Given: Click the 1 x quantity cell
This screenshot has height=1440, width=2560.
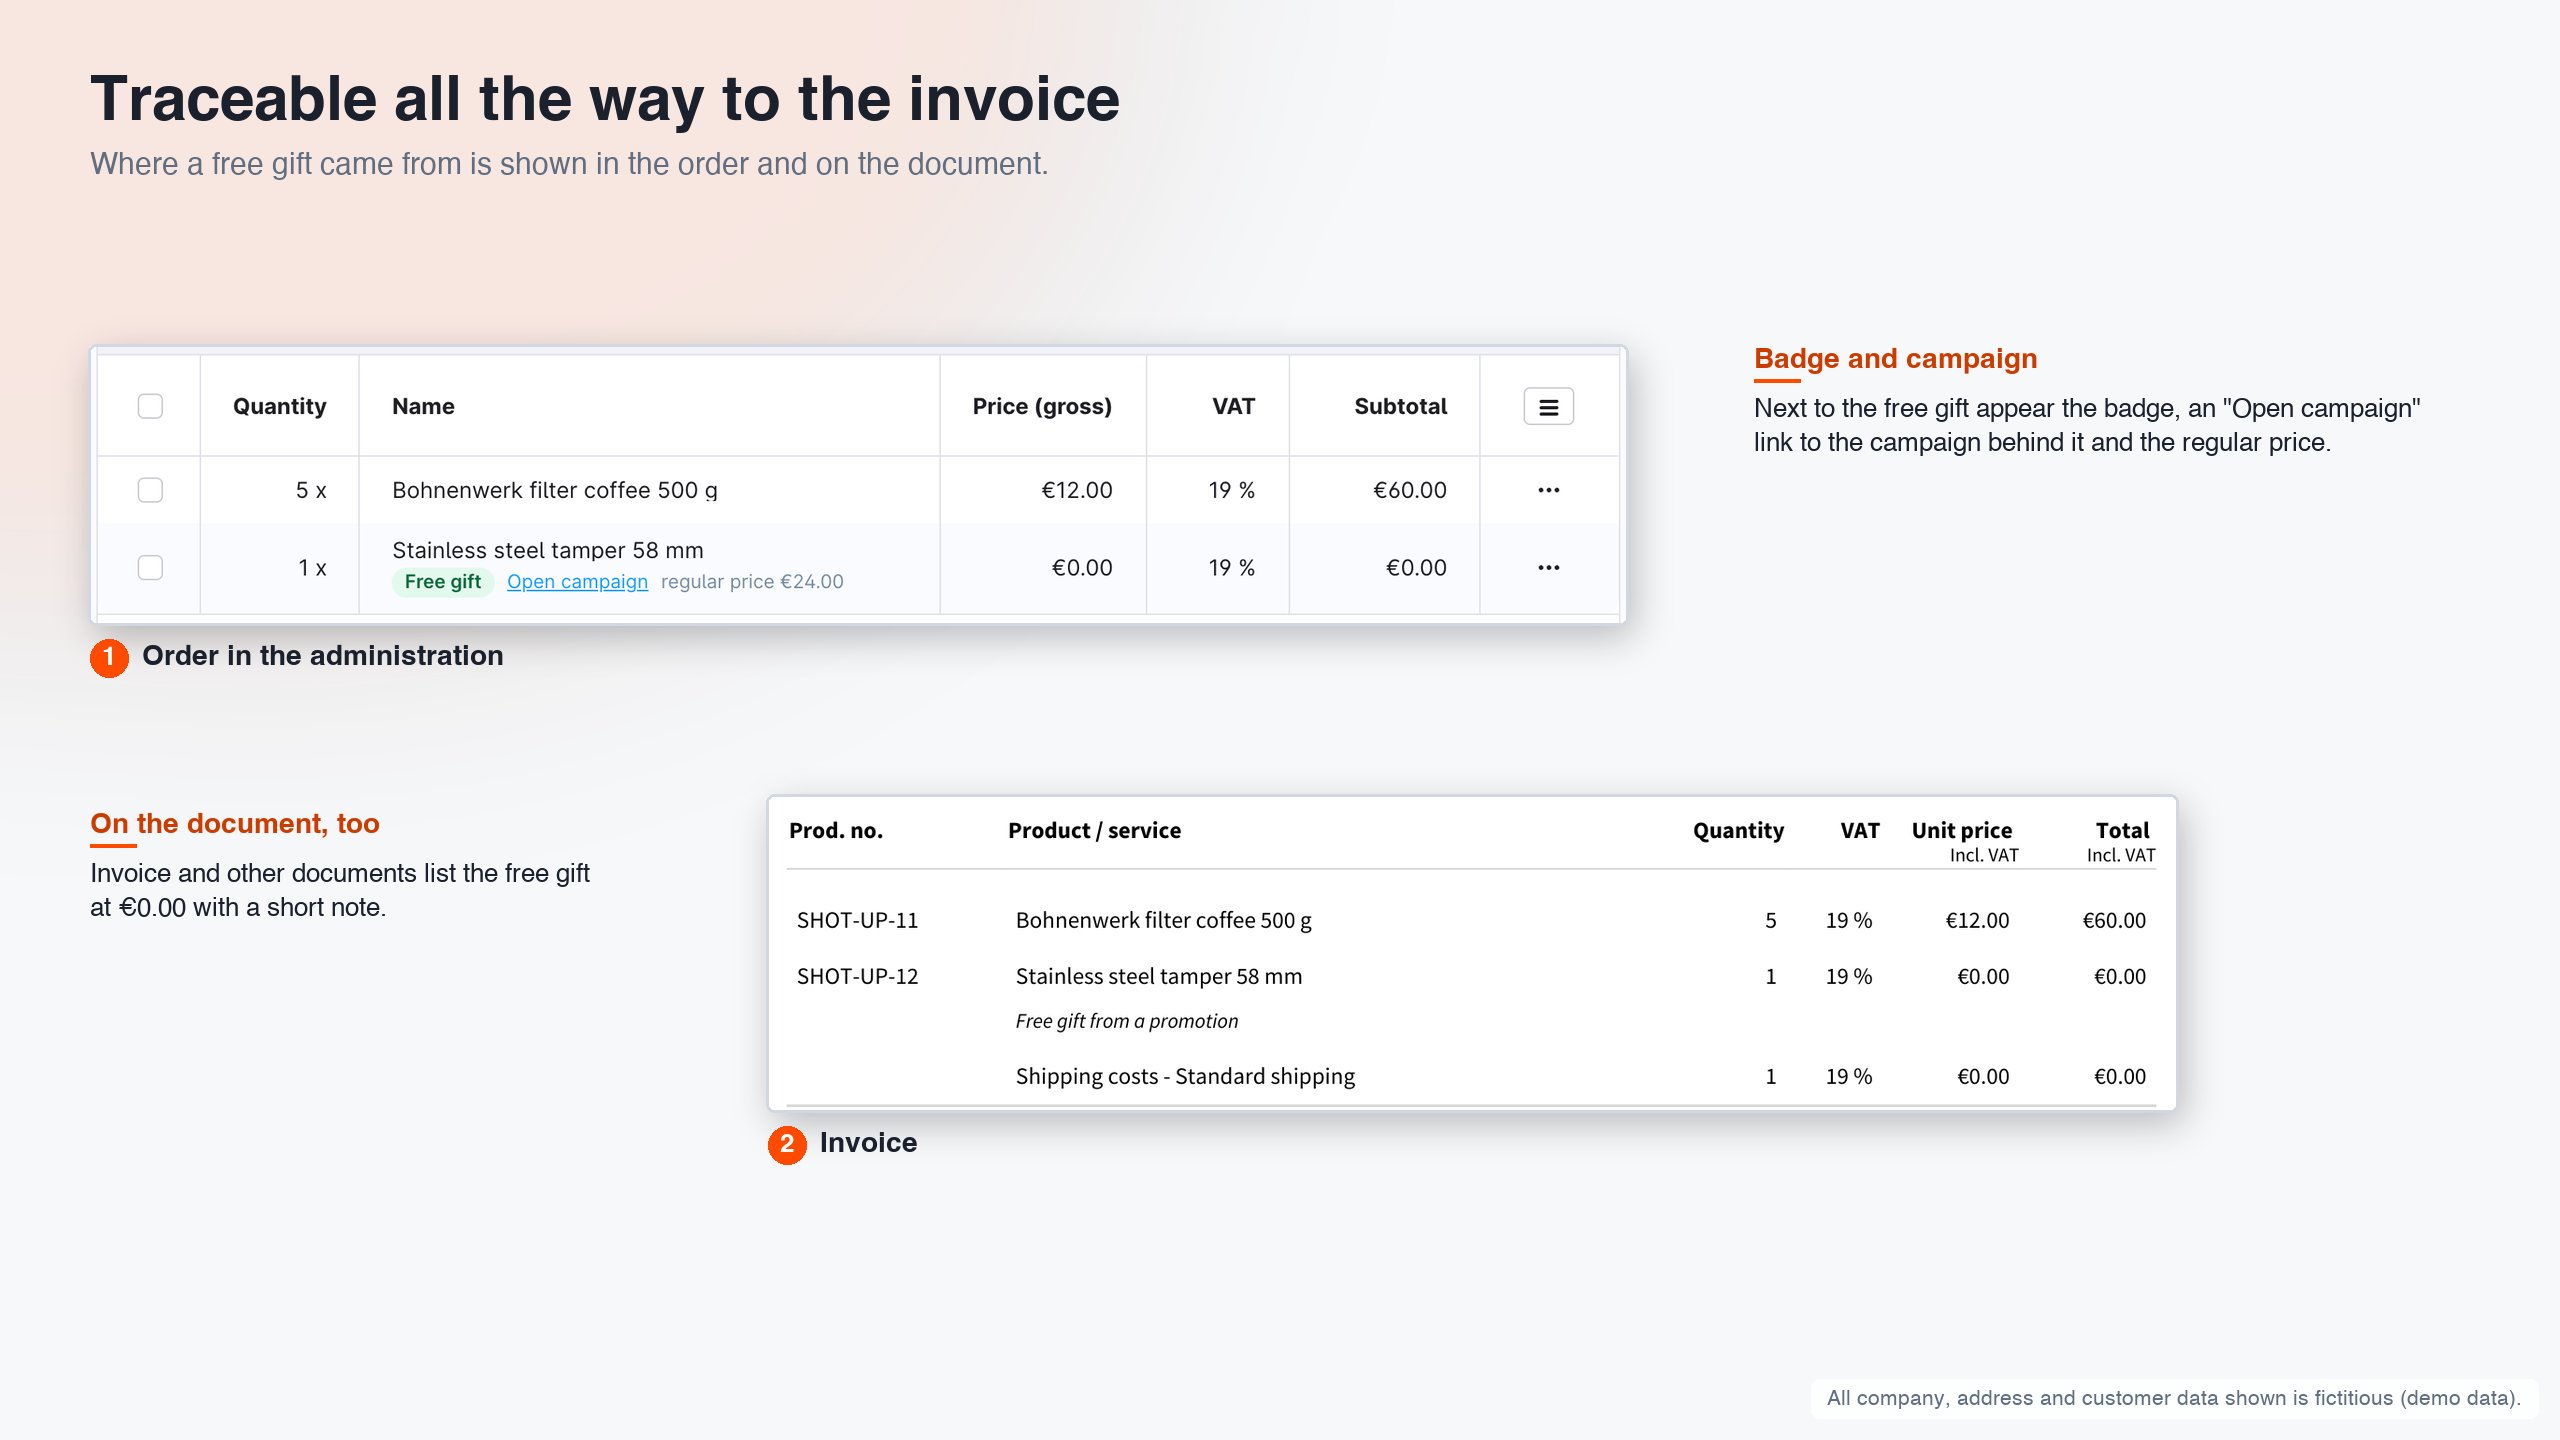Looking at the screenshot, I should coord(312,568).
